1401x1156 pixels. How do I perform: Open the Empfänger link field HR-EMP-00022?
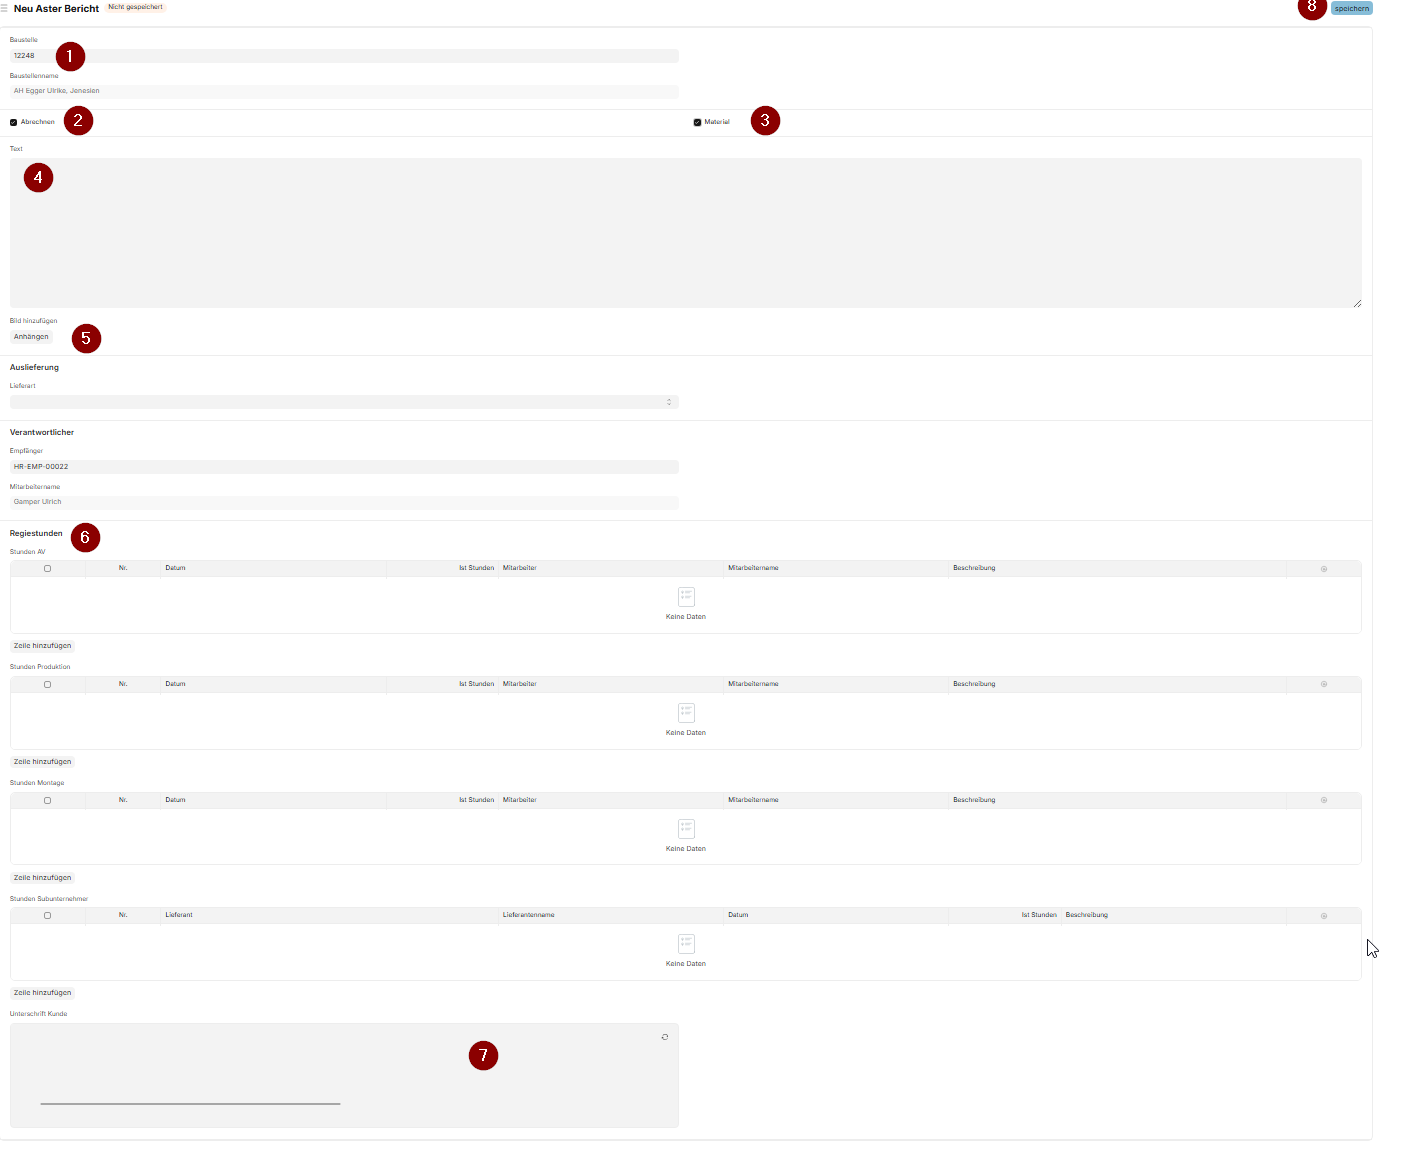click(x=344, y=467)
